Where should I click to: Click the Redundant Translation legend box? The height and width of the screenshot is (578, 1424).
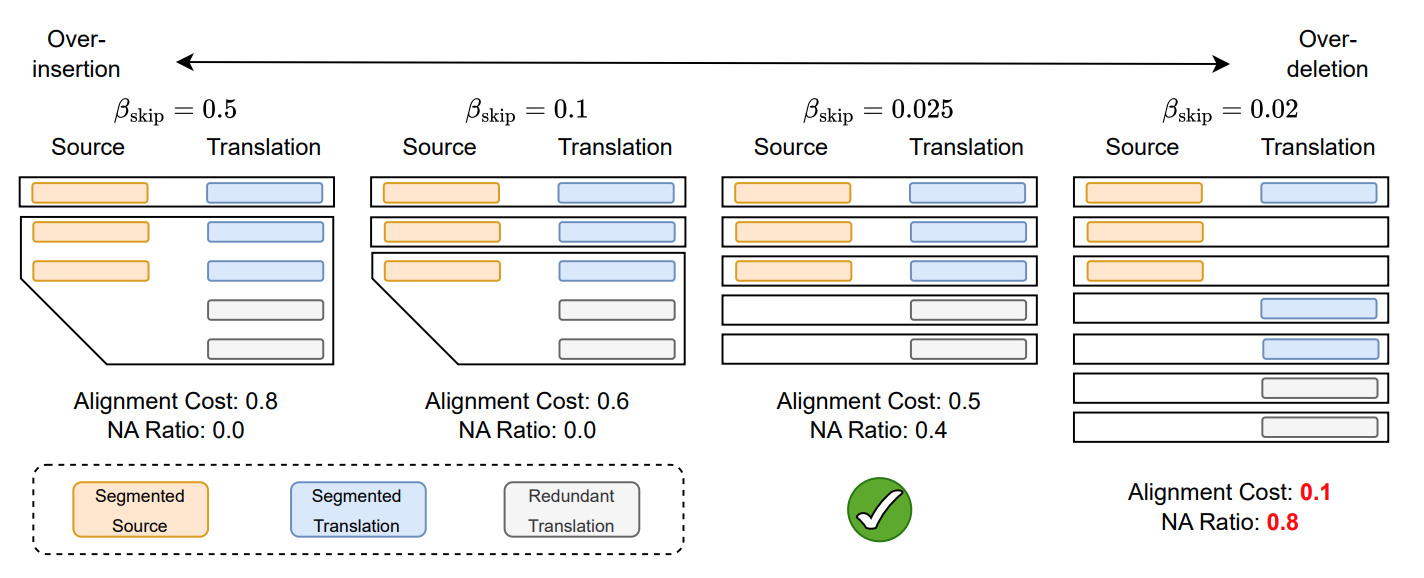(571, 510)
